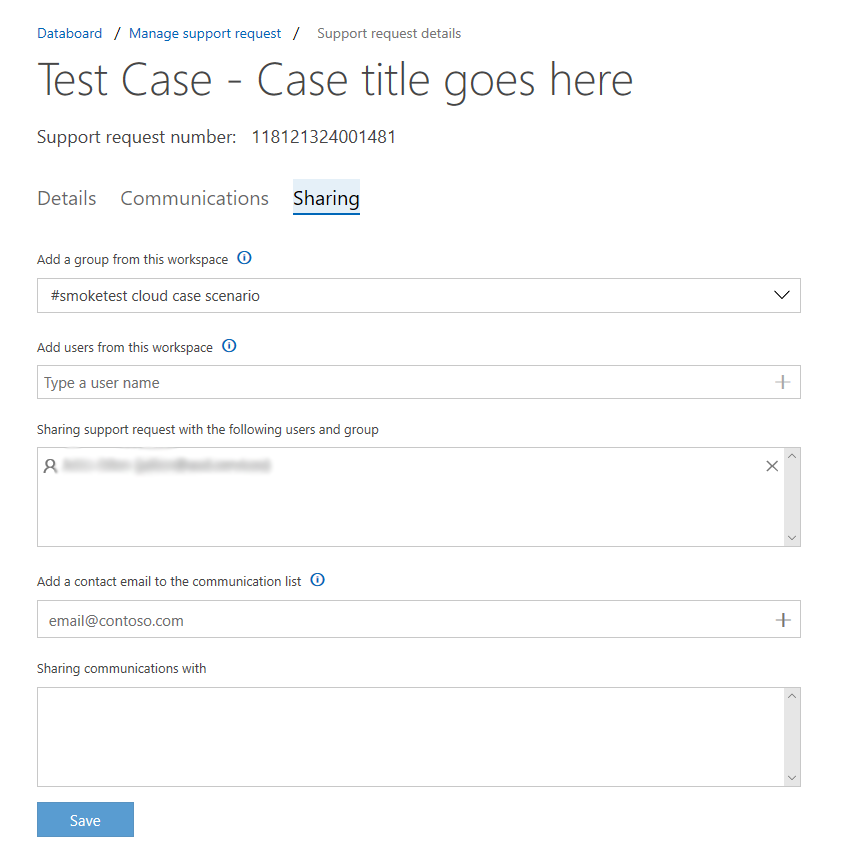Click info icon beside 'Add users from this workspace'
Screen dimensions: 851x855
229,346
